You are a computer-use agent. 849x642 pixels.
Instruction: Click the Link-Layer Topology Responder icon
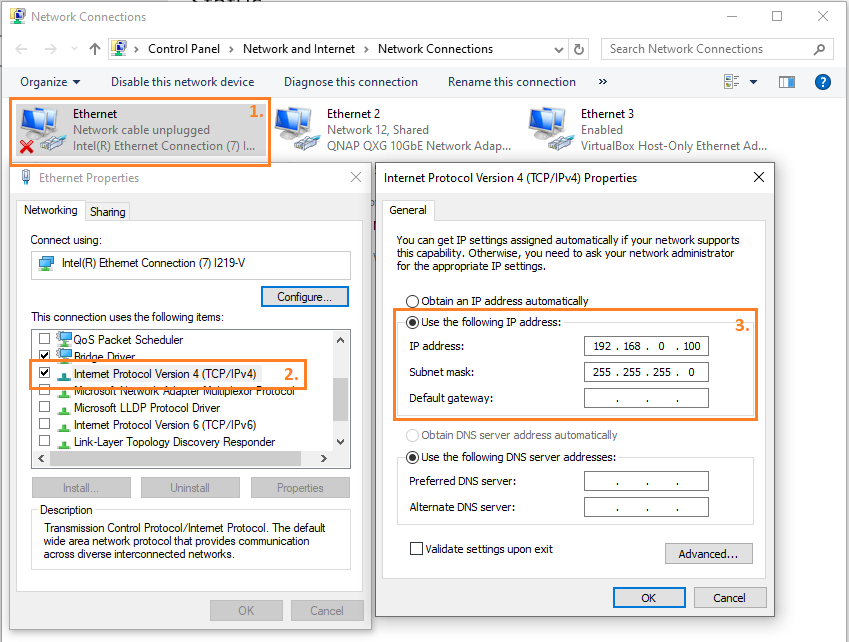click(x=64, y=443)
